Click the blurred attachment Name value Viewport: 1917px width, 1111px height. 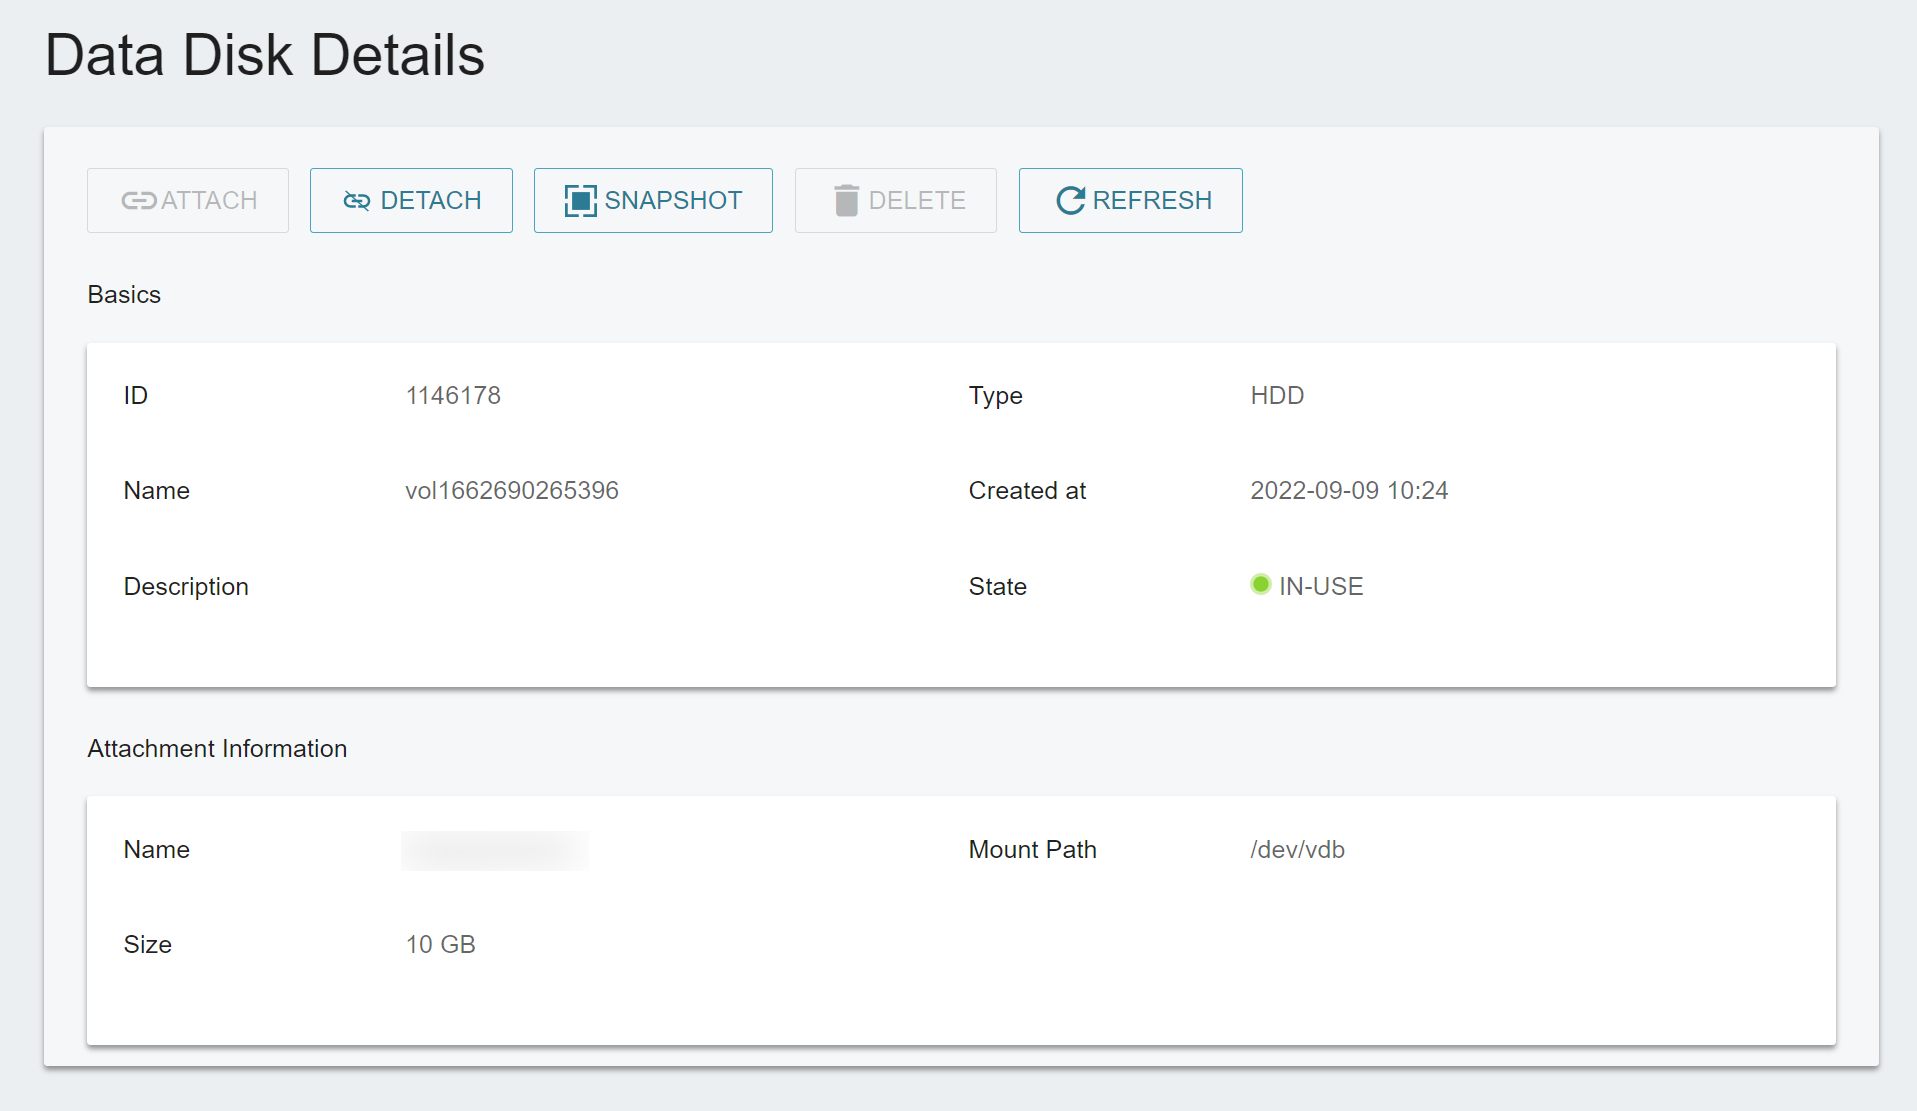tap(494, 849)
